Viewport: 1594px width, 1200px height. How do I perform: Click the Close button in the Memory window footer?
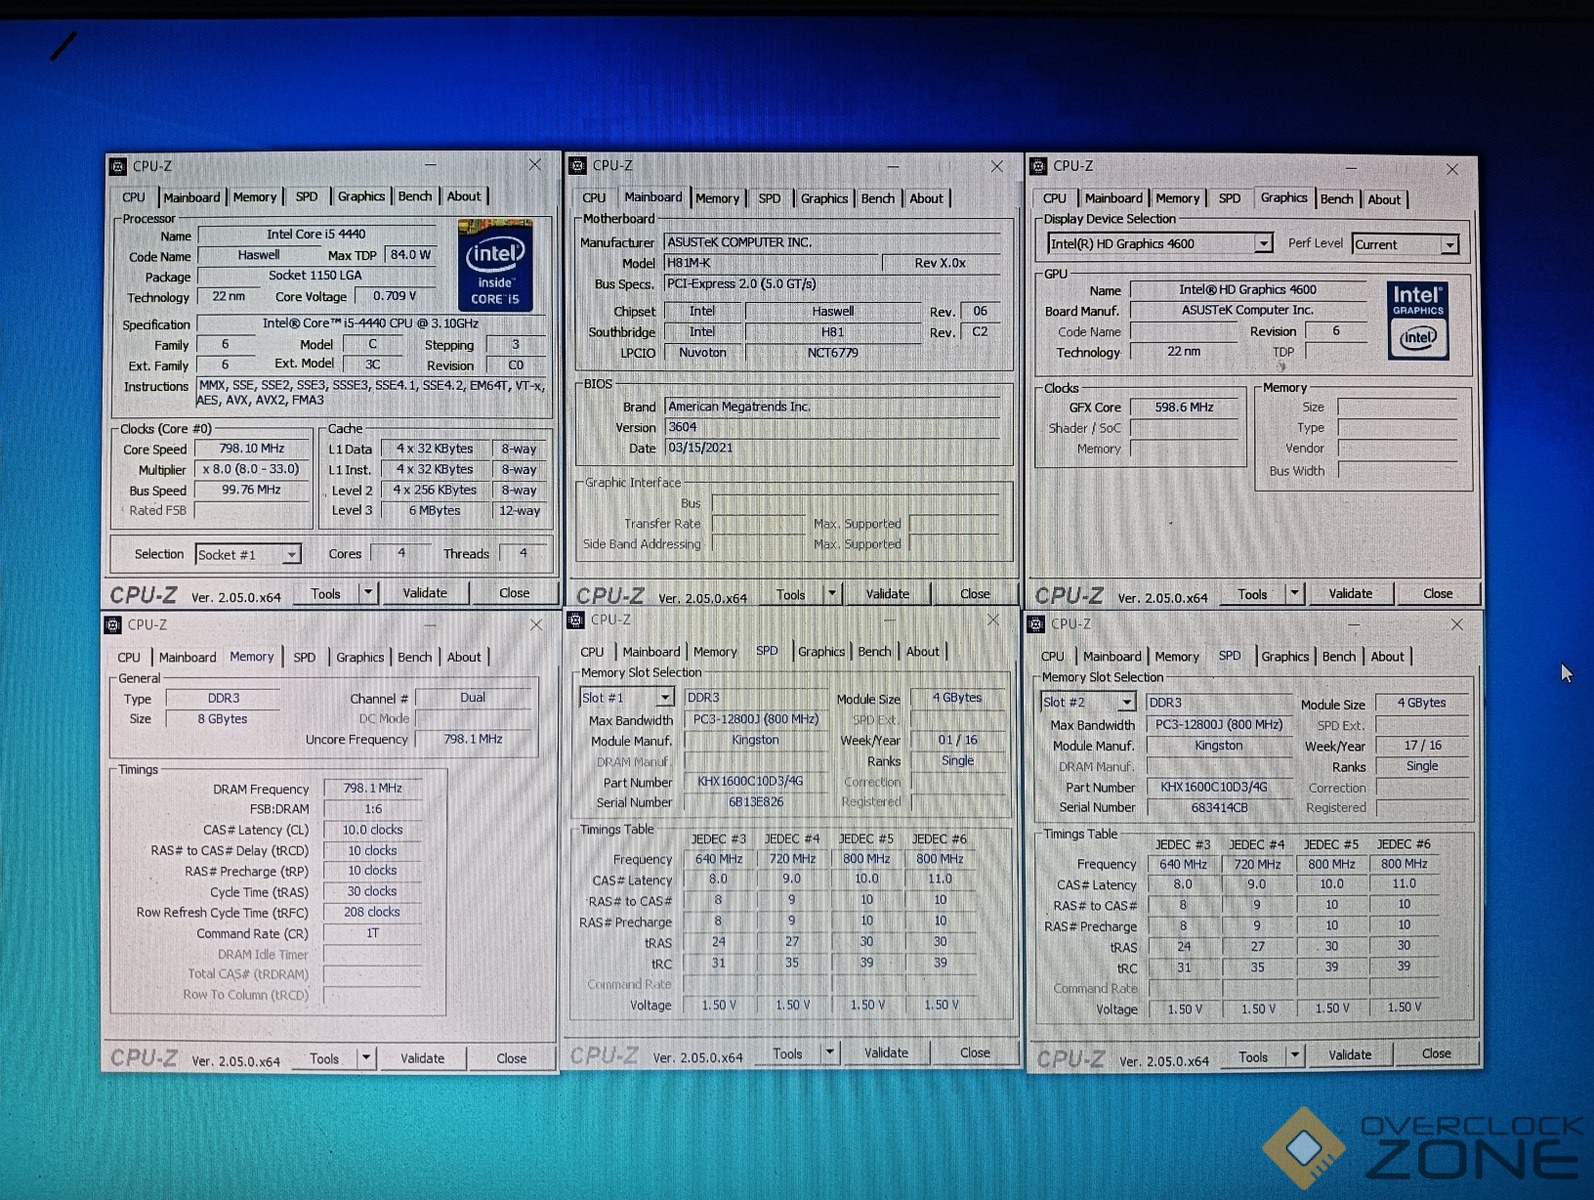[512, 1058]
